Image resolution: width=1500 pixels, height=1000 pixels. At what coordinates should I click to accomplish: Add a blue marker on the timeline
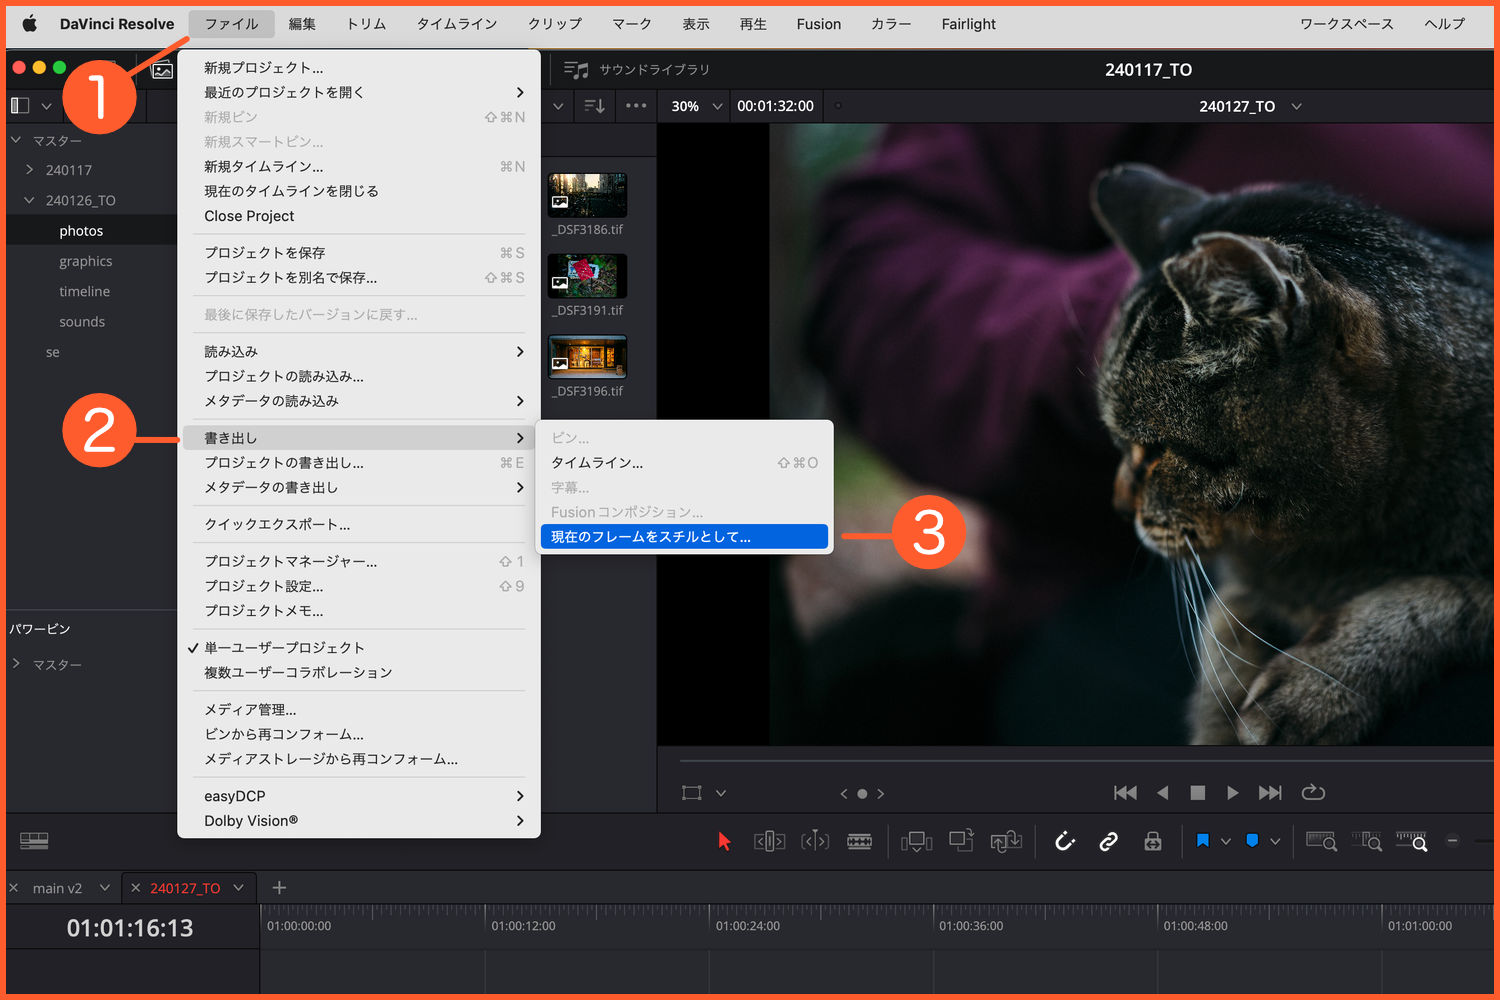(1252, 841)
